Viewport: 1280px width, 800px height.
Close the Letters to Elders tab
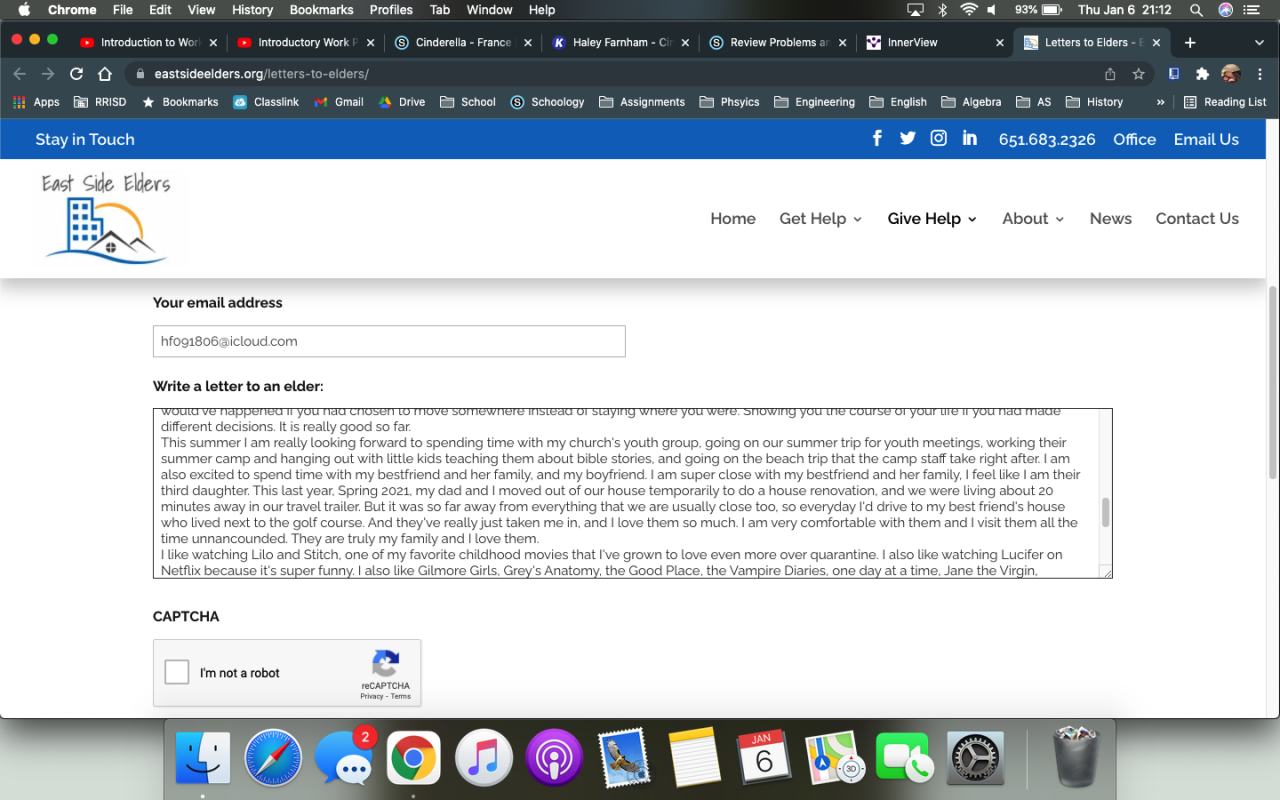tap(1157, 43)
